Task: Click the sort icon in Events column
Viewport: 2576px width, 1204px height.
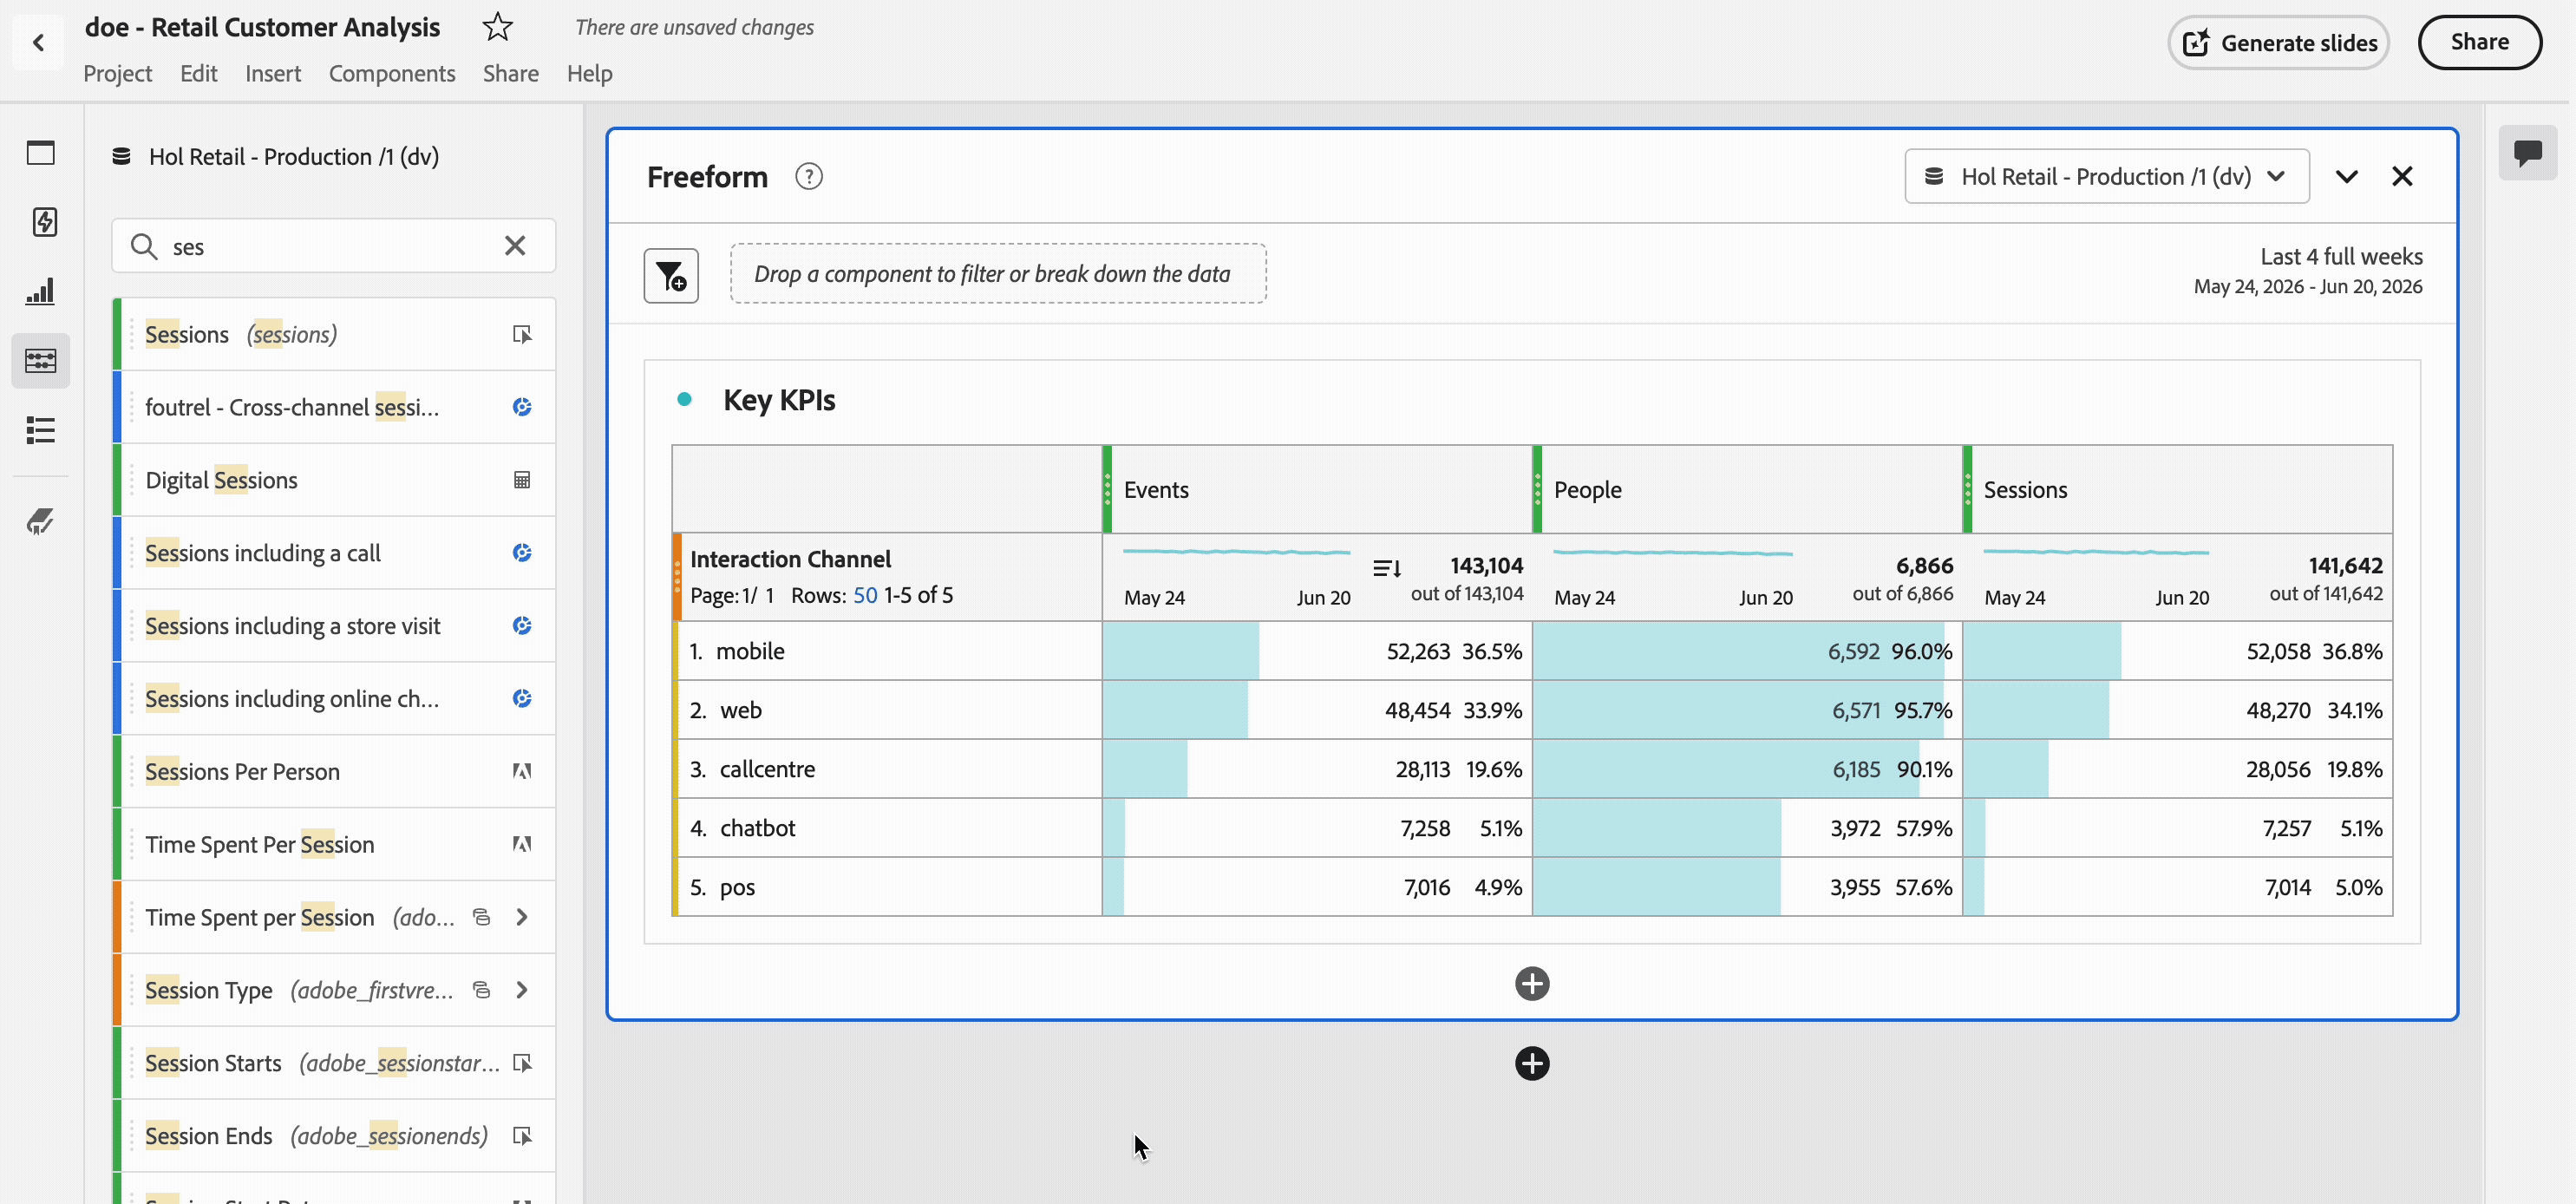Action: pyautogui.click(x=1387, y=568)
